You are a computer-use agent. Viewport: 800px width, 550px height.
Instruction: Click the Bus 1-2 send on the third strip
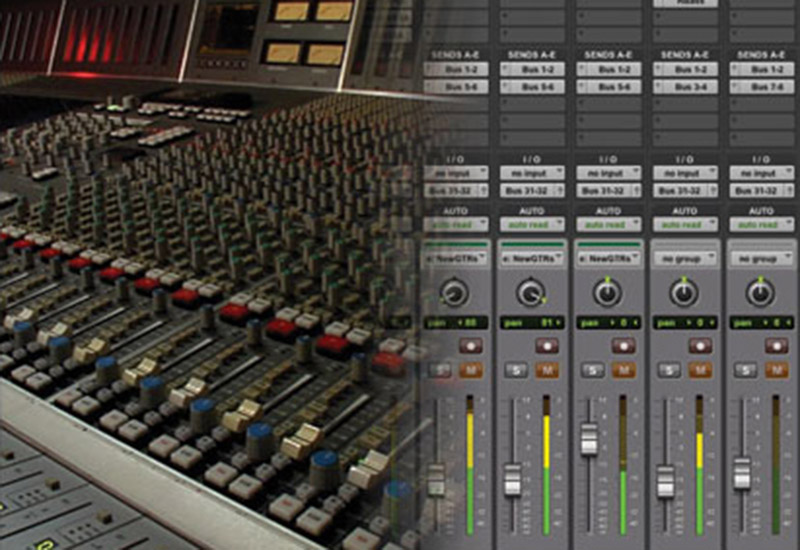pos(609,69)
